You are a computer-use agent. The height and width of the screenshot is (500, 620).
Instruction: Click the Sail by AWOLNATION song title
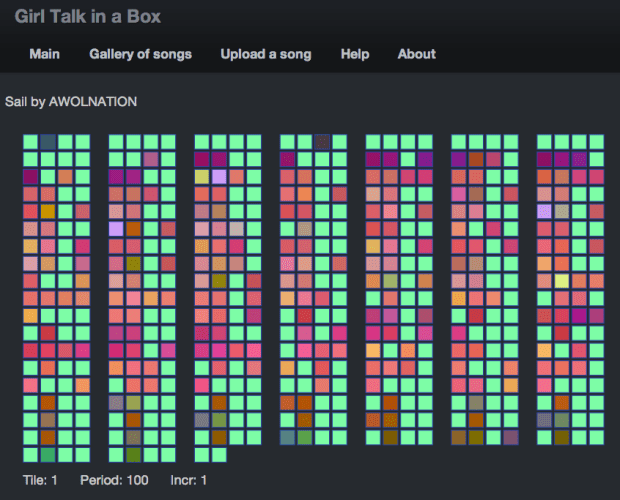pos(71,102)
